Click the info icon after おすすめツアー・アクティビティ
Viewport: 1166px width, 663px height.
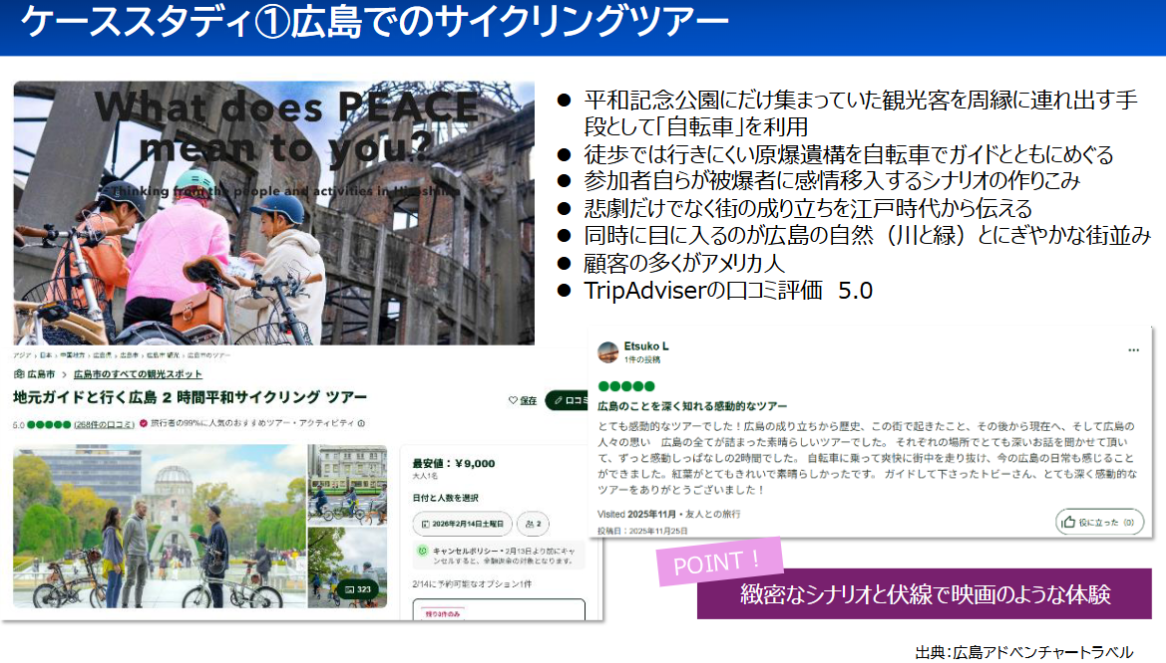coord(361,424)
